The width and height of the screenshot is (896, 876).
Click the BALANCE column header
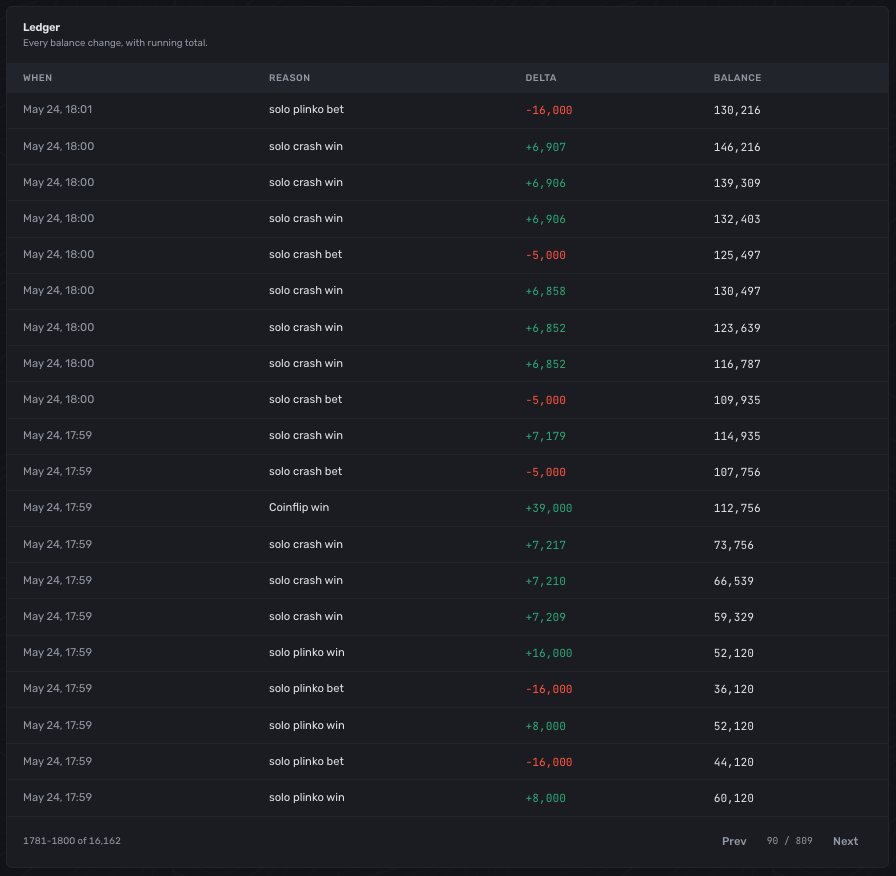[x=737, y=78]
